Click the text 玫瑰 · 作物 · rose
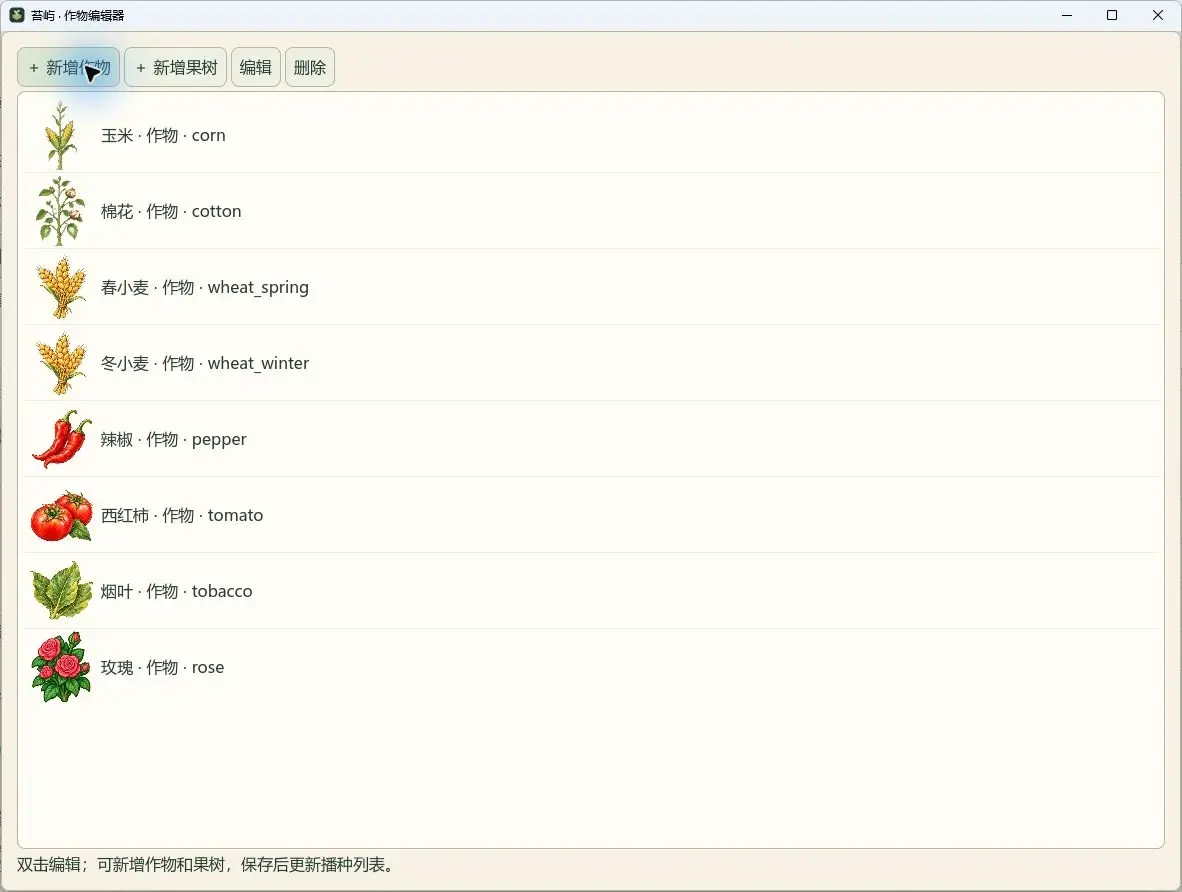 (162, 667)
